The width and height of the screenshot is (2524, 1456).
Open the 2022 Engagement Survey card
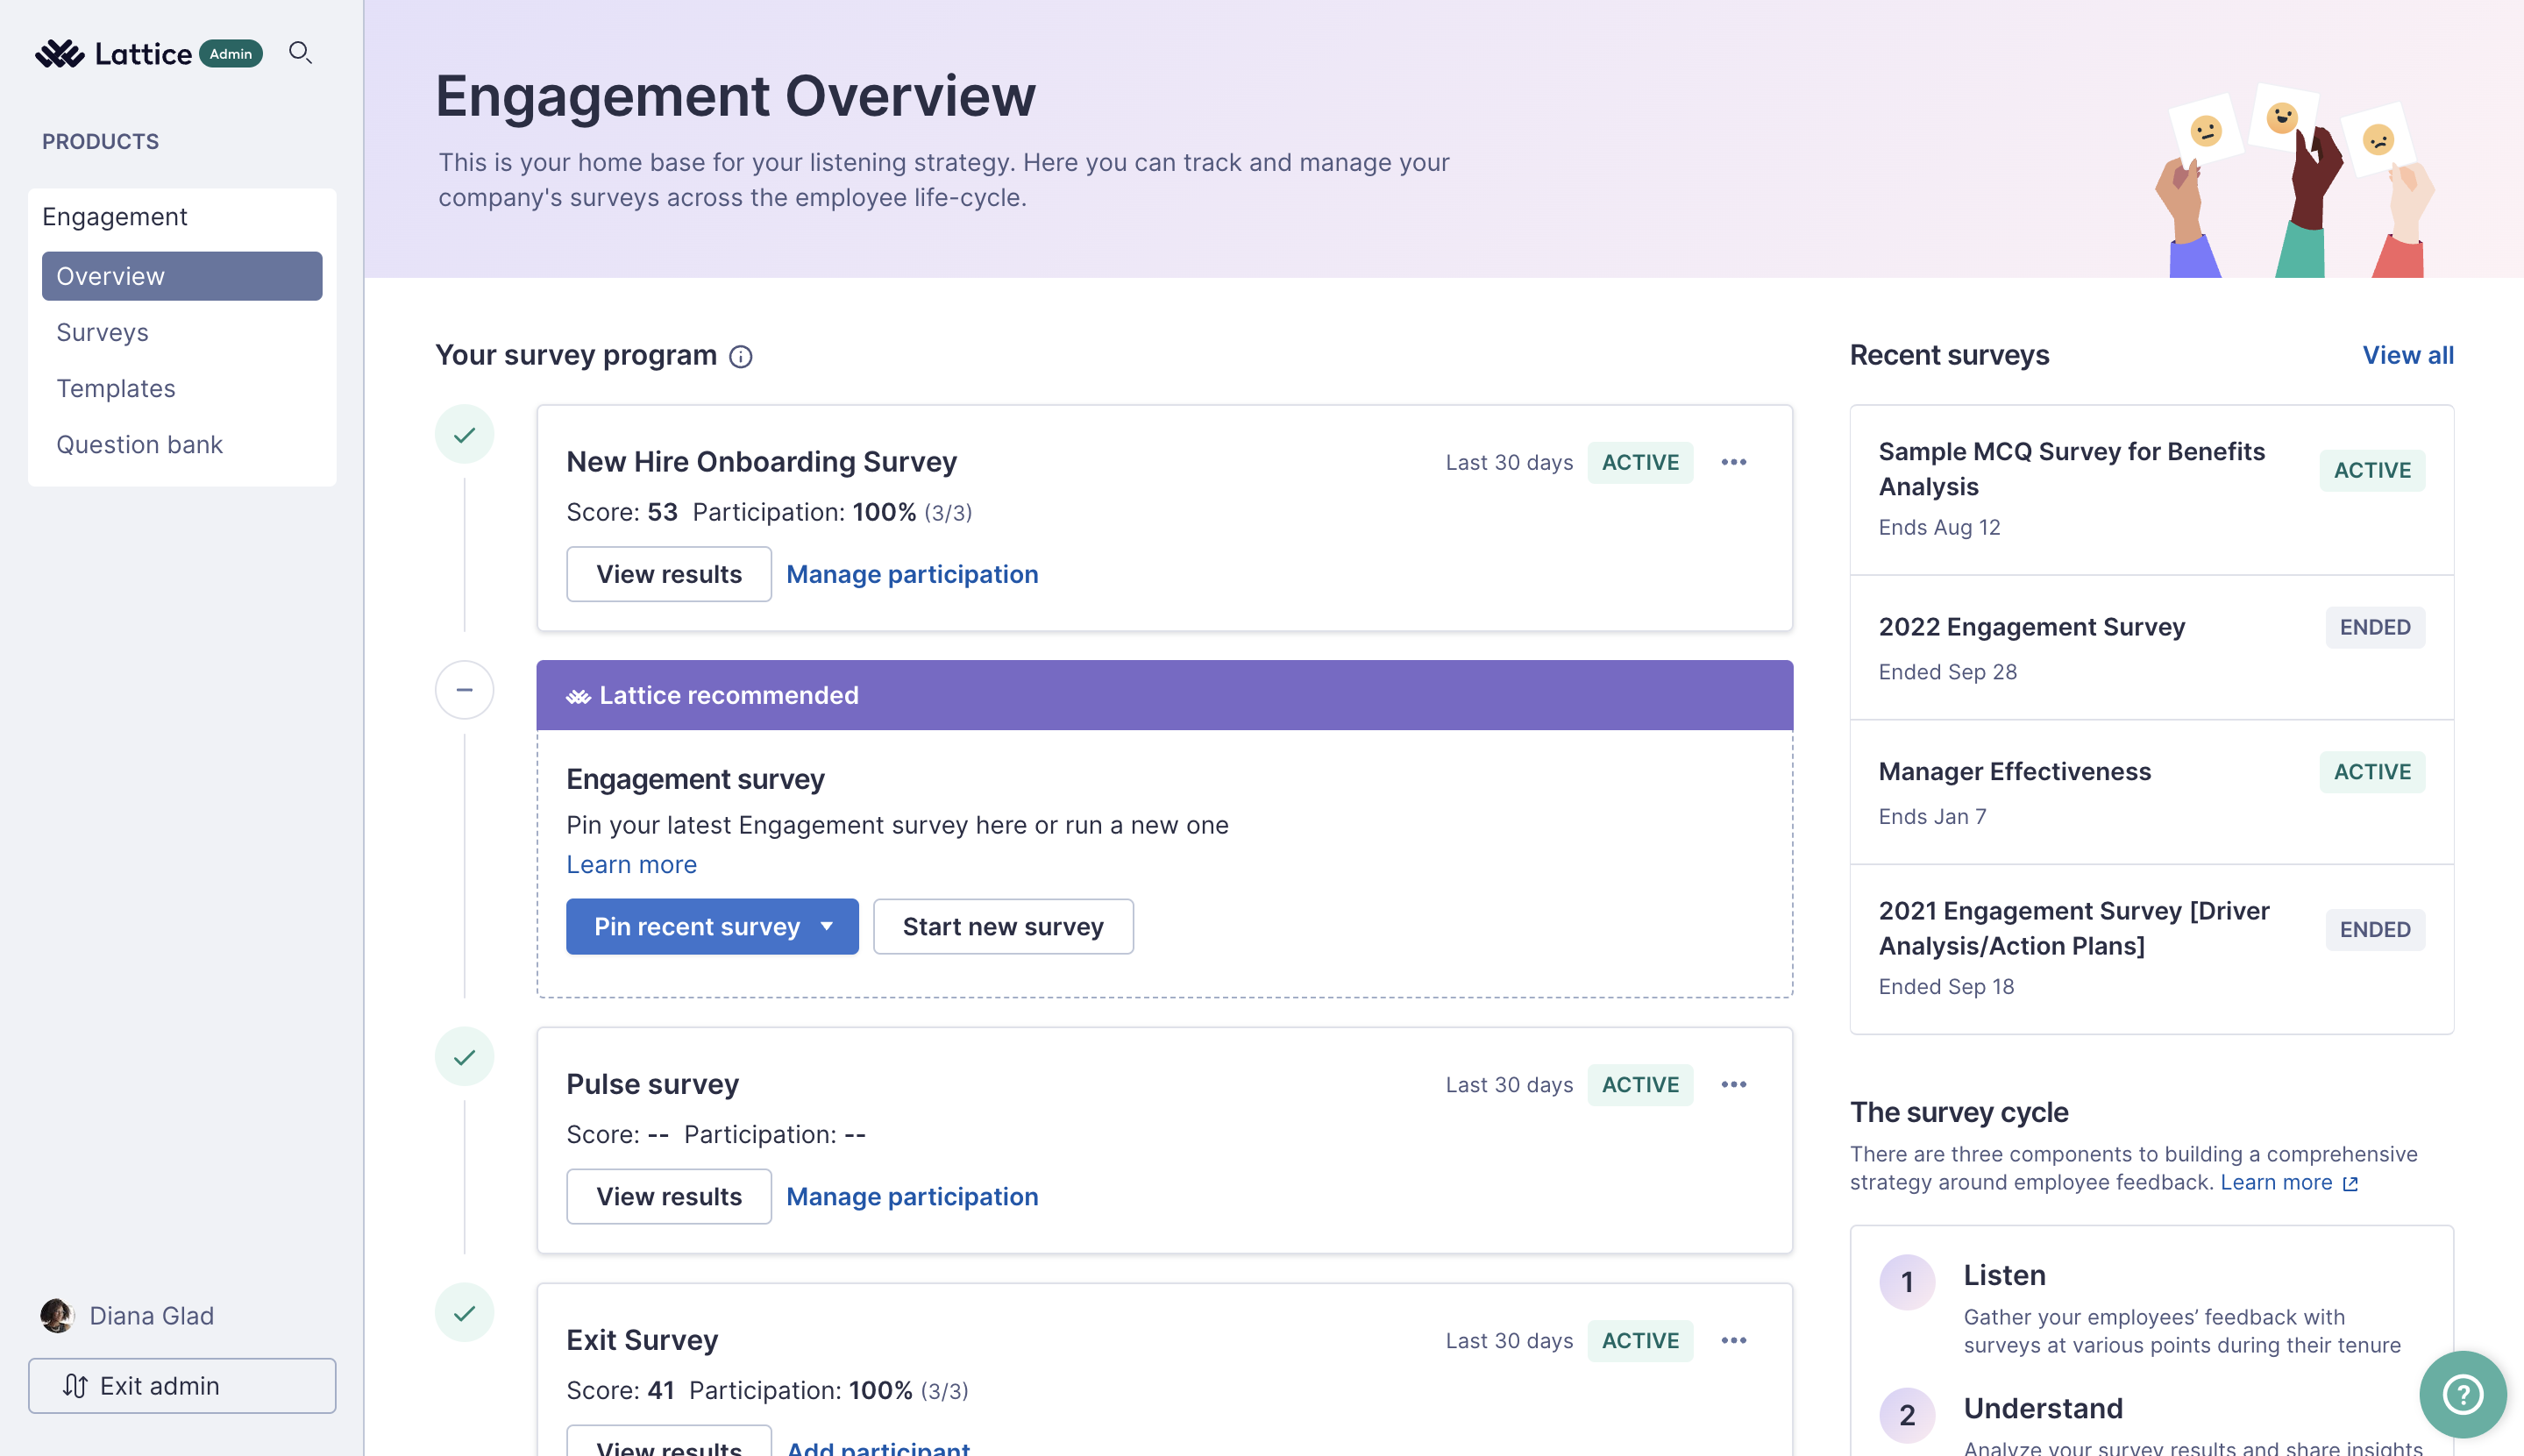click(2031, 627)
